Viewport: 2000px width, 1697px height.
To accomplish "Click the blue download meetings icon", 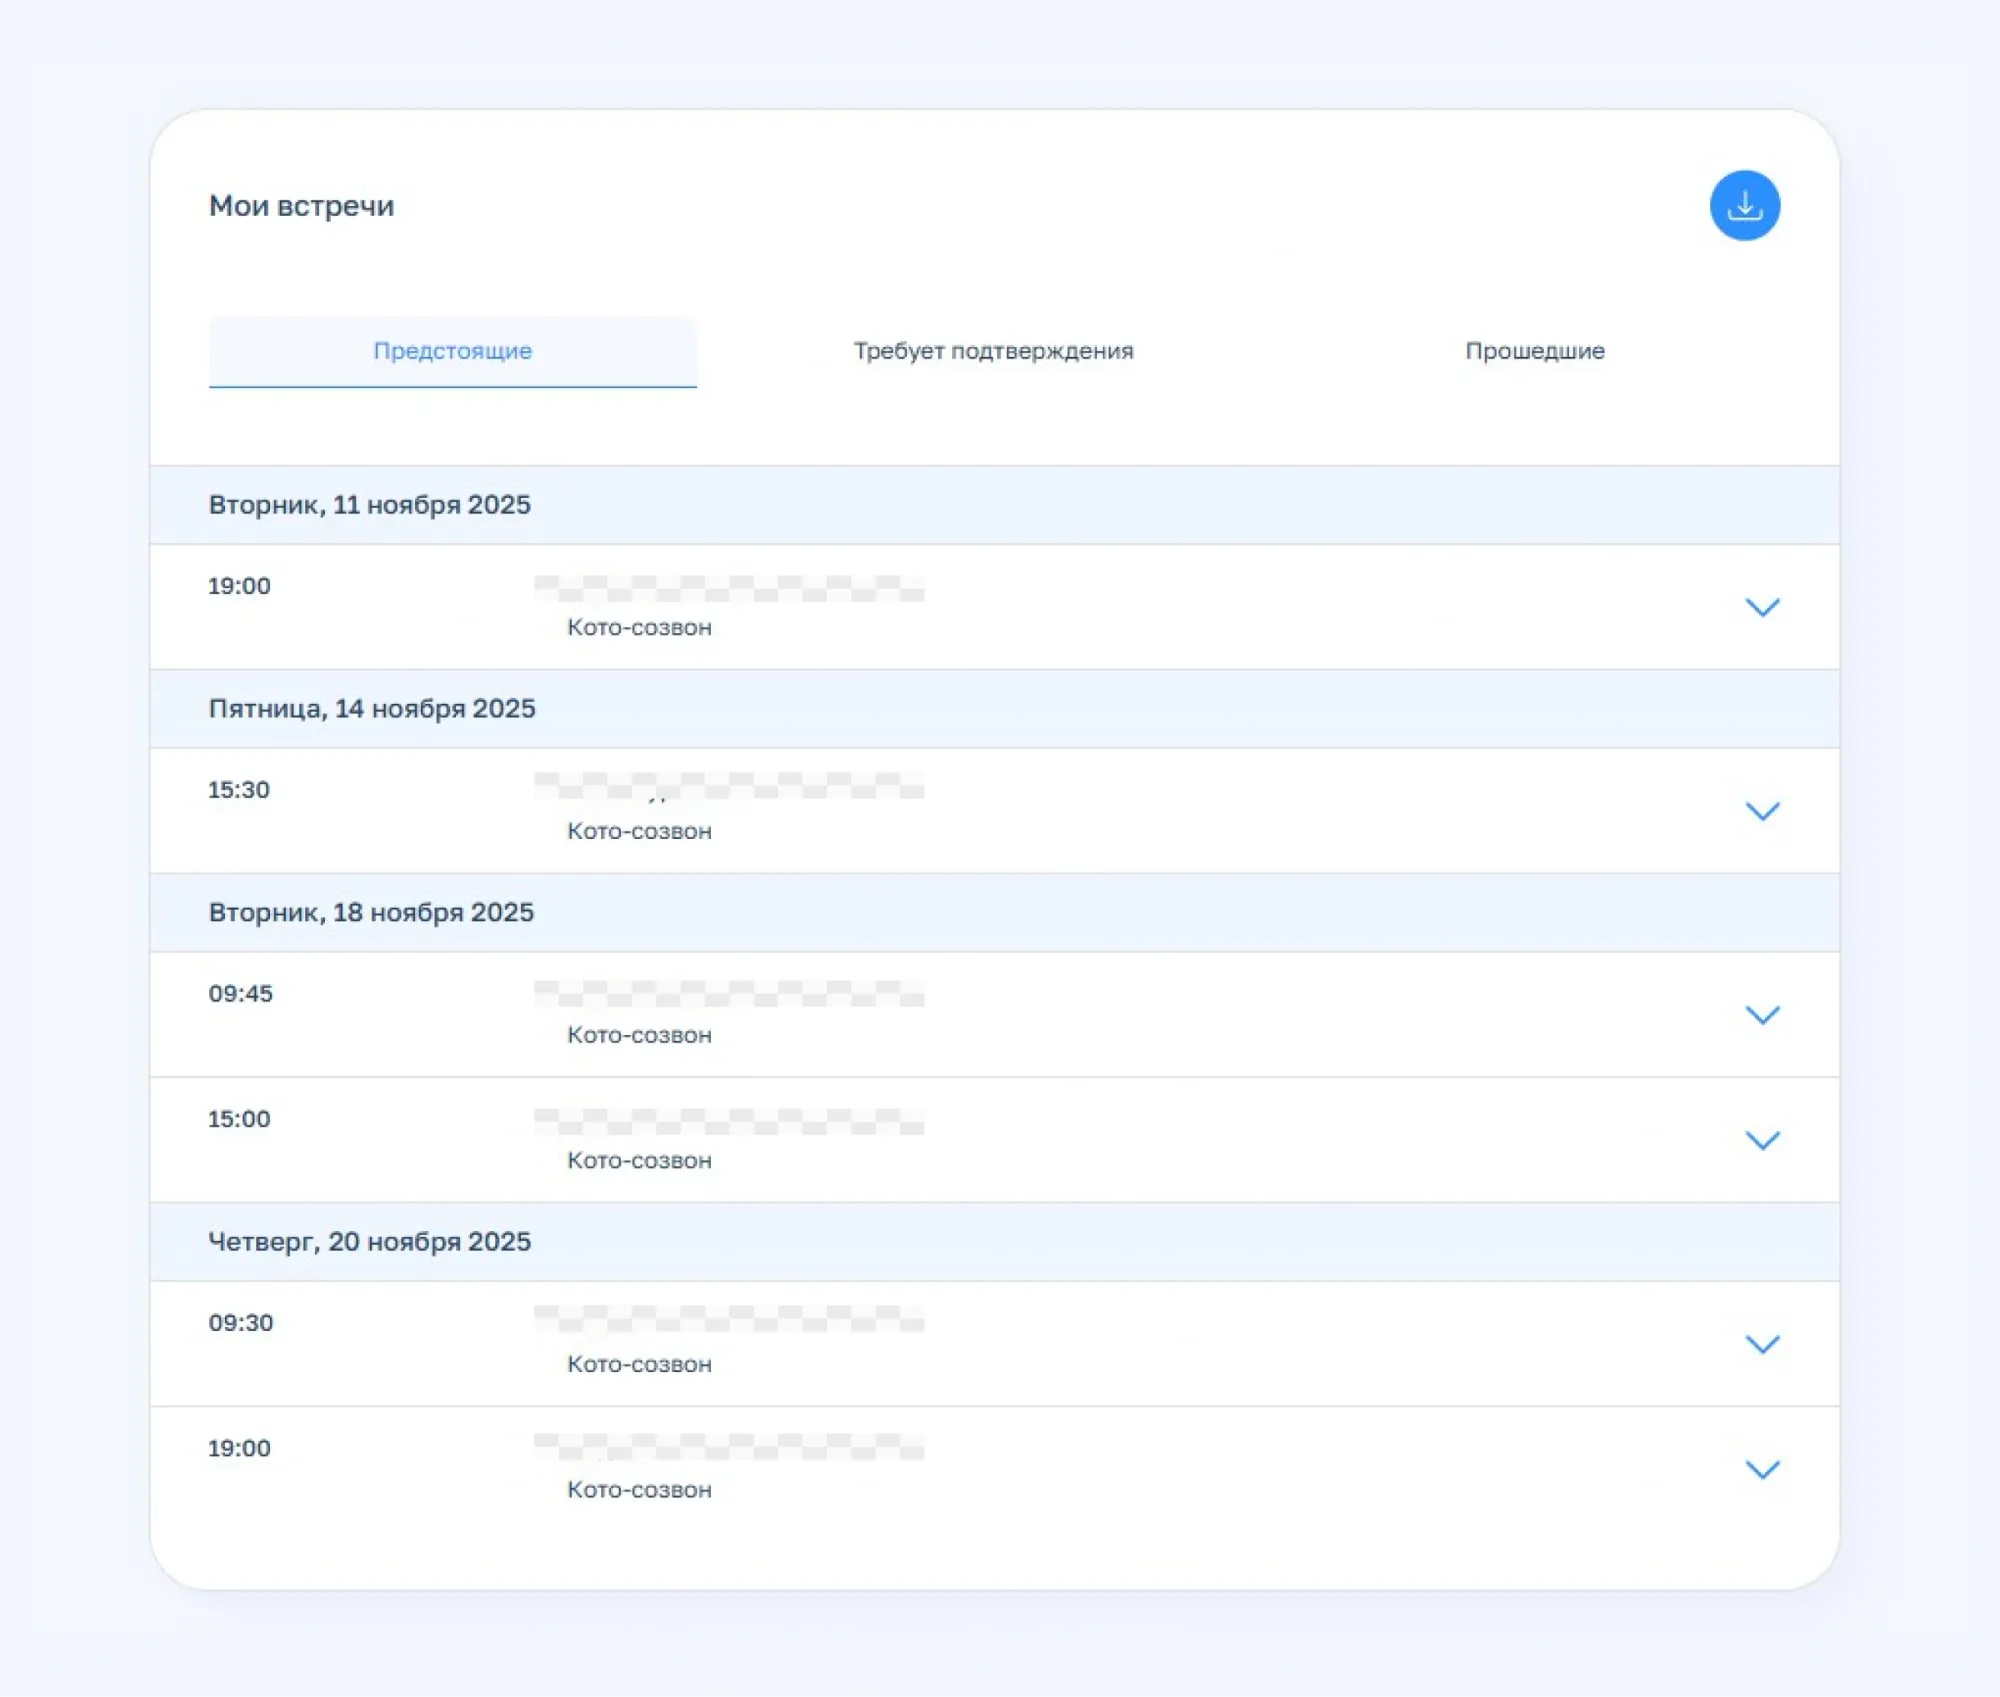I will pos(1744,206).
